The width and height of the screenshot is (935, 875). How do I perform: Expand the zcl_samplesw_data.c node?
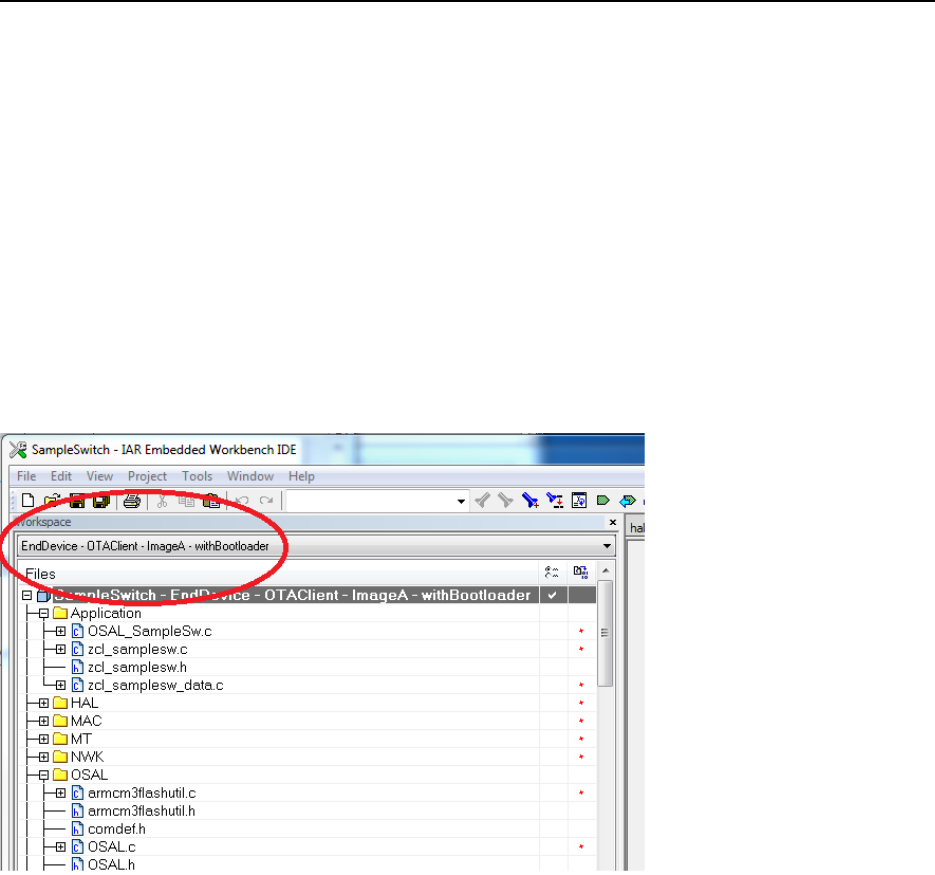click(x=60, y=685)
